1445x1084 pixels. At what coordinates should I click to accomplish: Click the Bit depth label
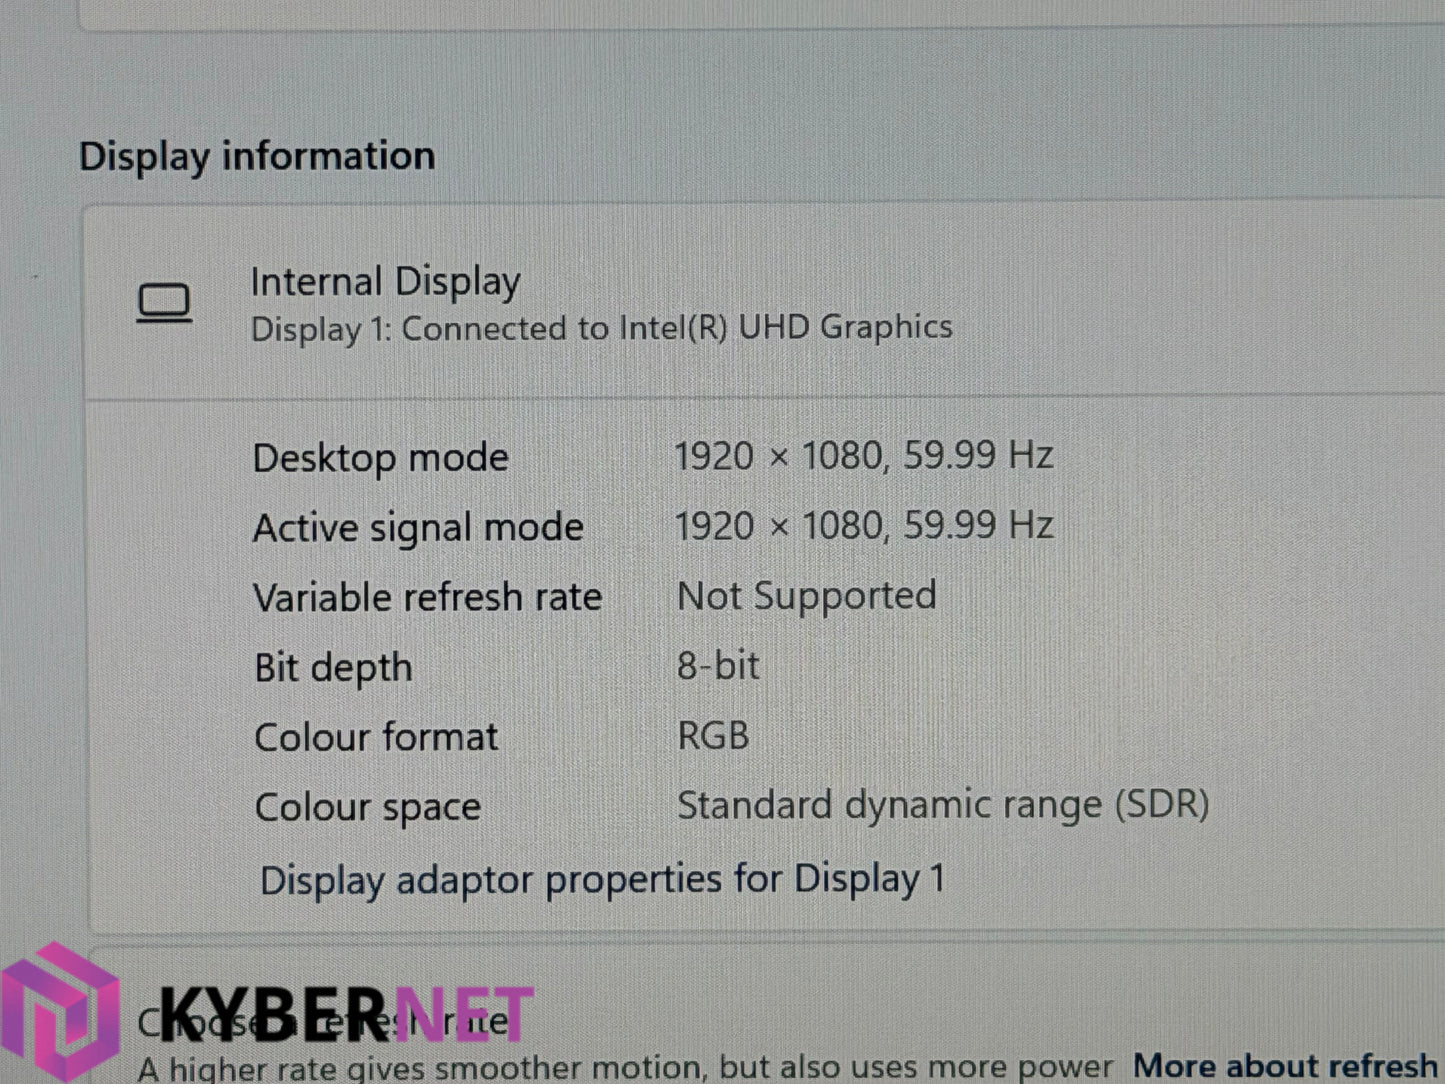[333, 669]
